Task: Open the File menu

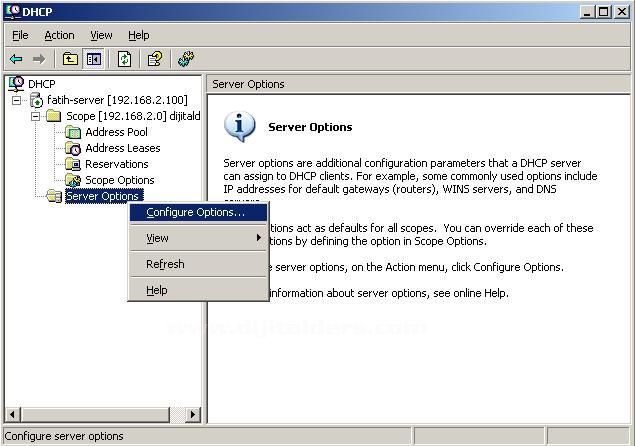Action: click(x=20, y=35)
